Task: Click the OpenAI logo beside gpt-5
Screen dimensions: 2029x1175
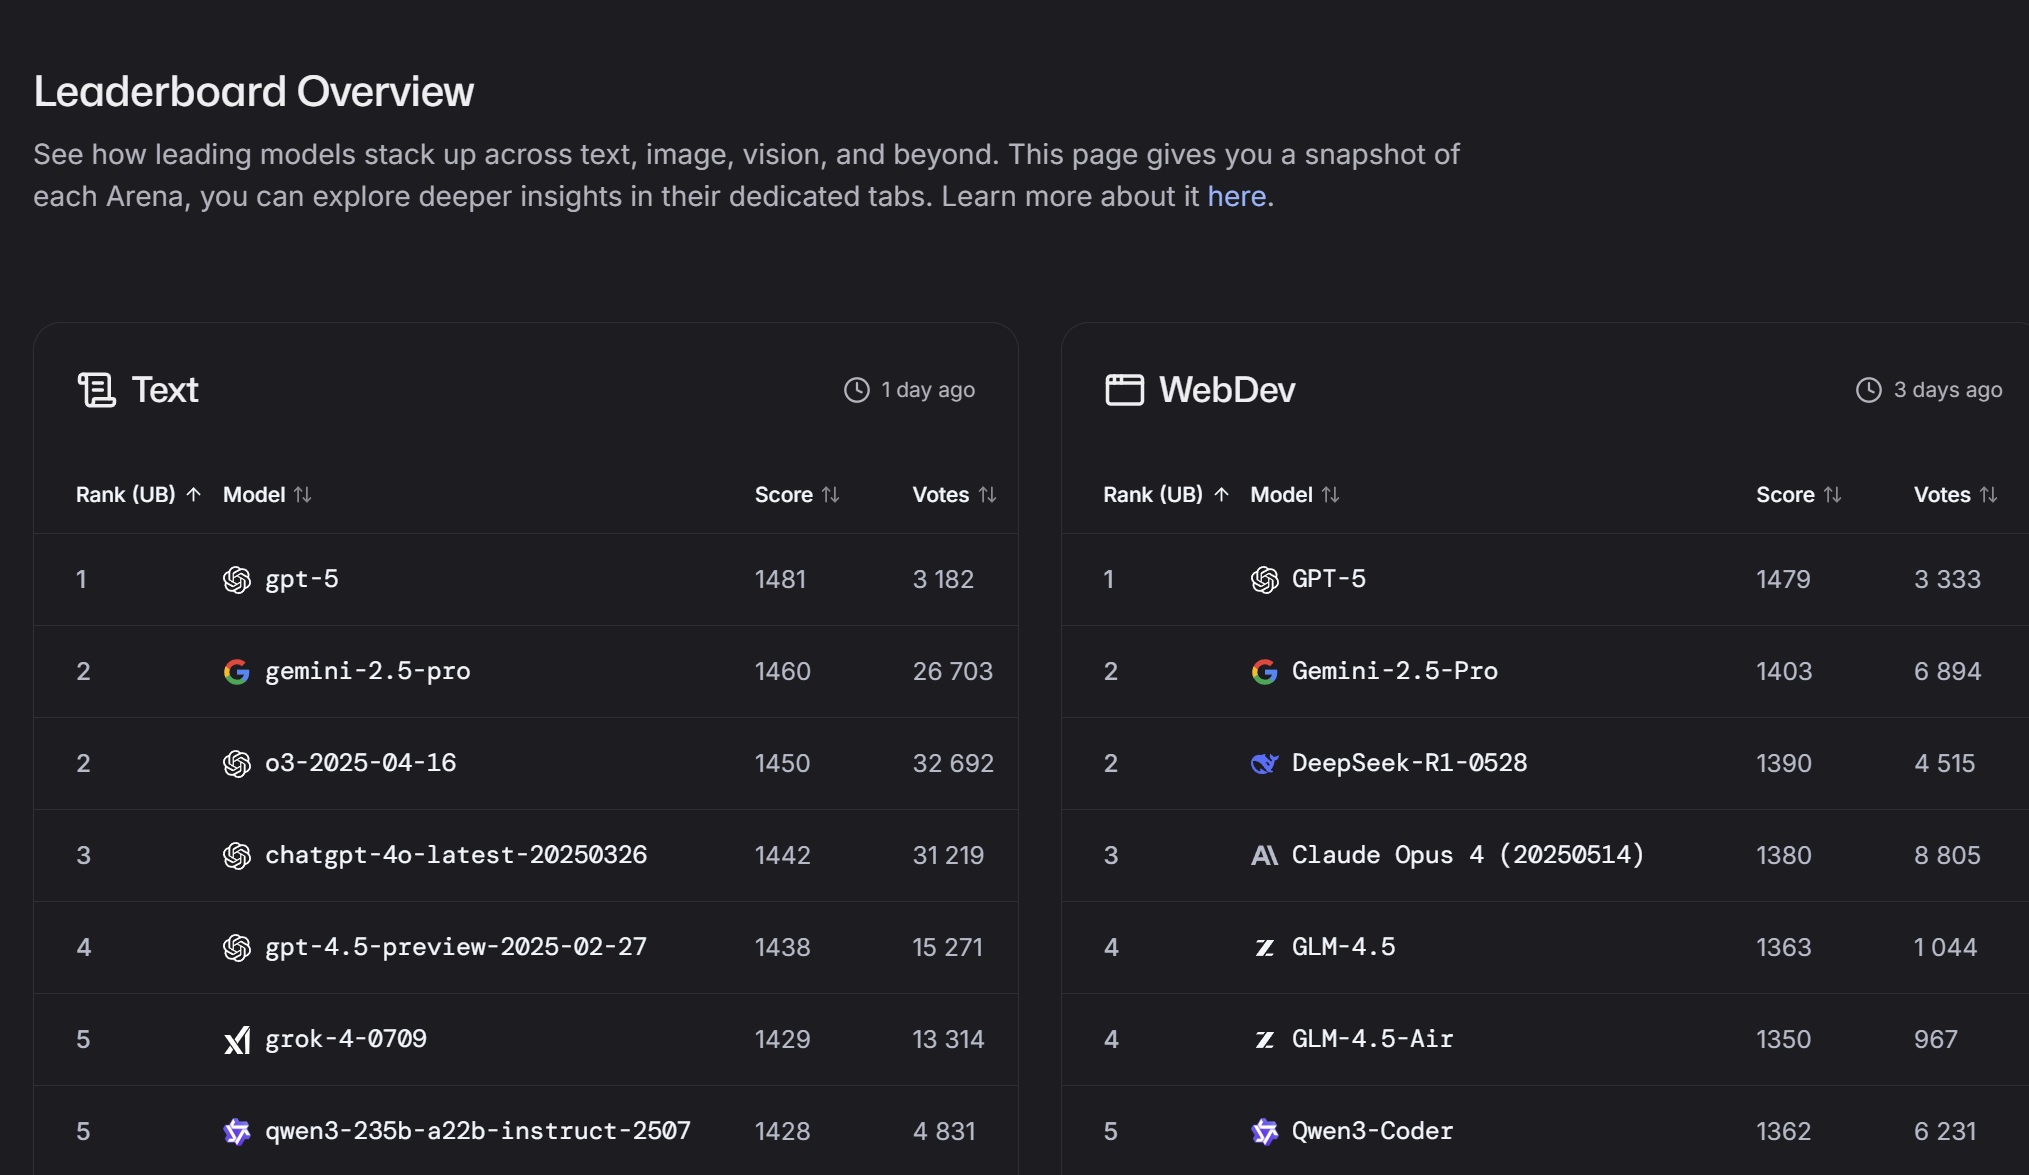Action: pyautogui.click(x=237, y=580)
